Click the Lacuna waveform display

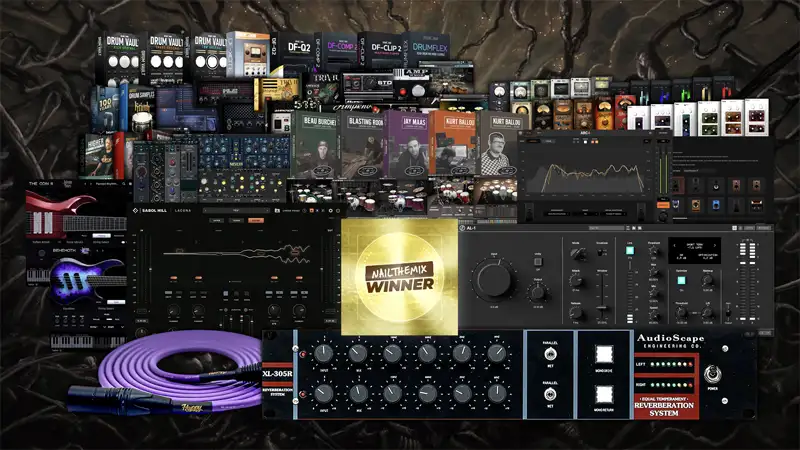point(236,253)
